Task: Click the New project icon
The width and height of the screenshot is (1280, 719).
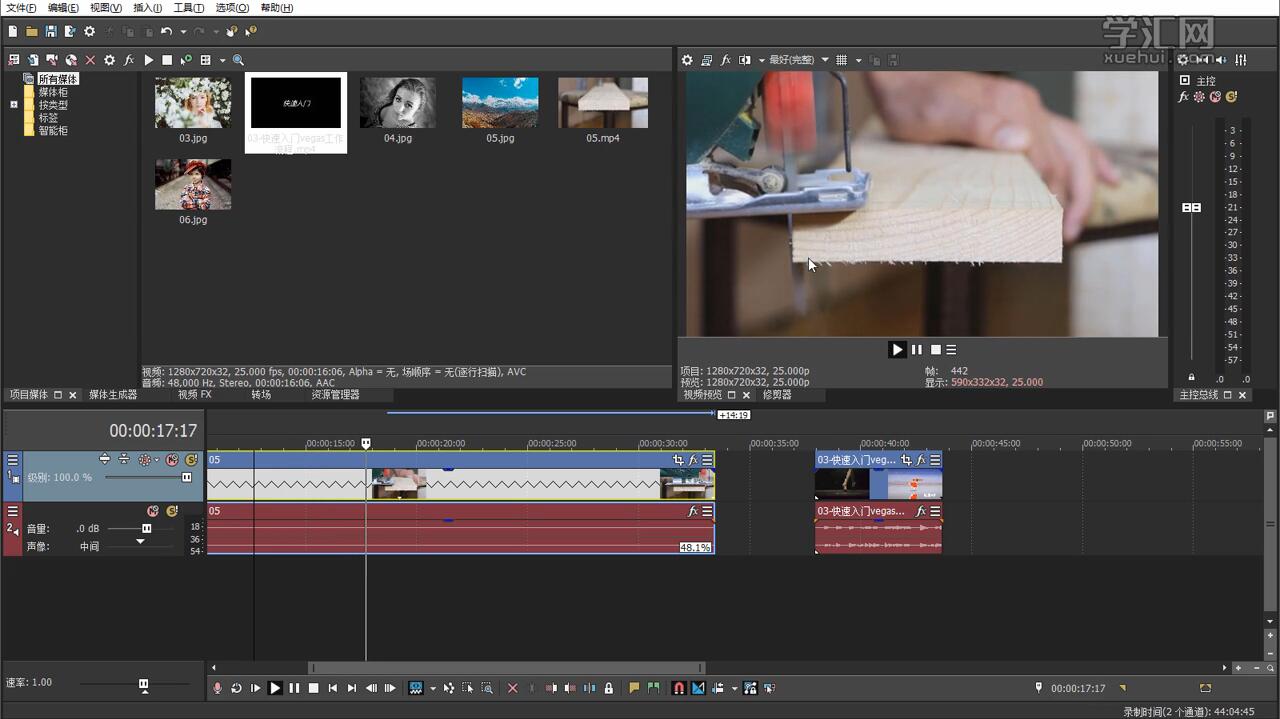Action: click(x=13, y=32)
